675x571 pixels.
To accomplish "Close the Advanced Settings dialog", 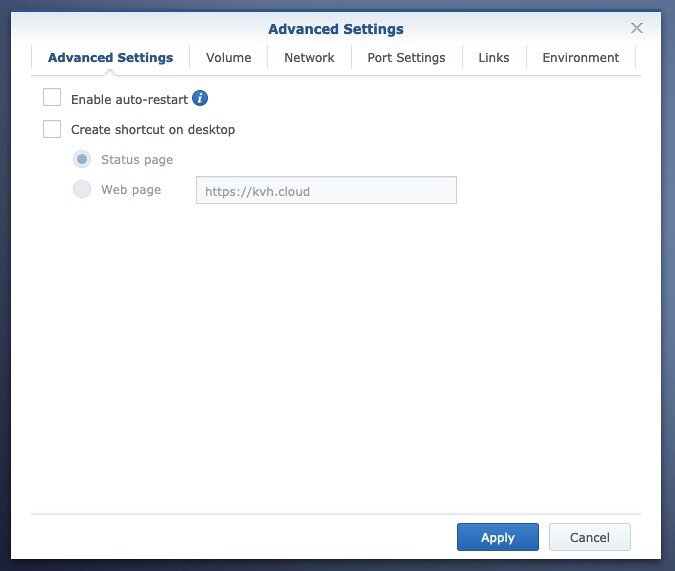I will point(637,28).
